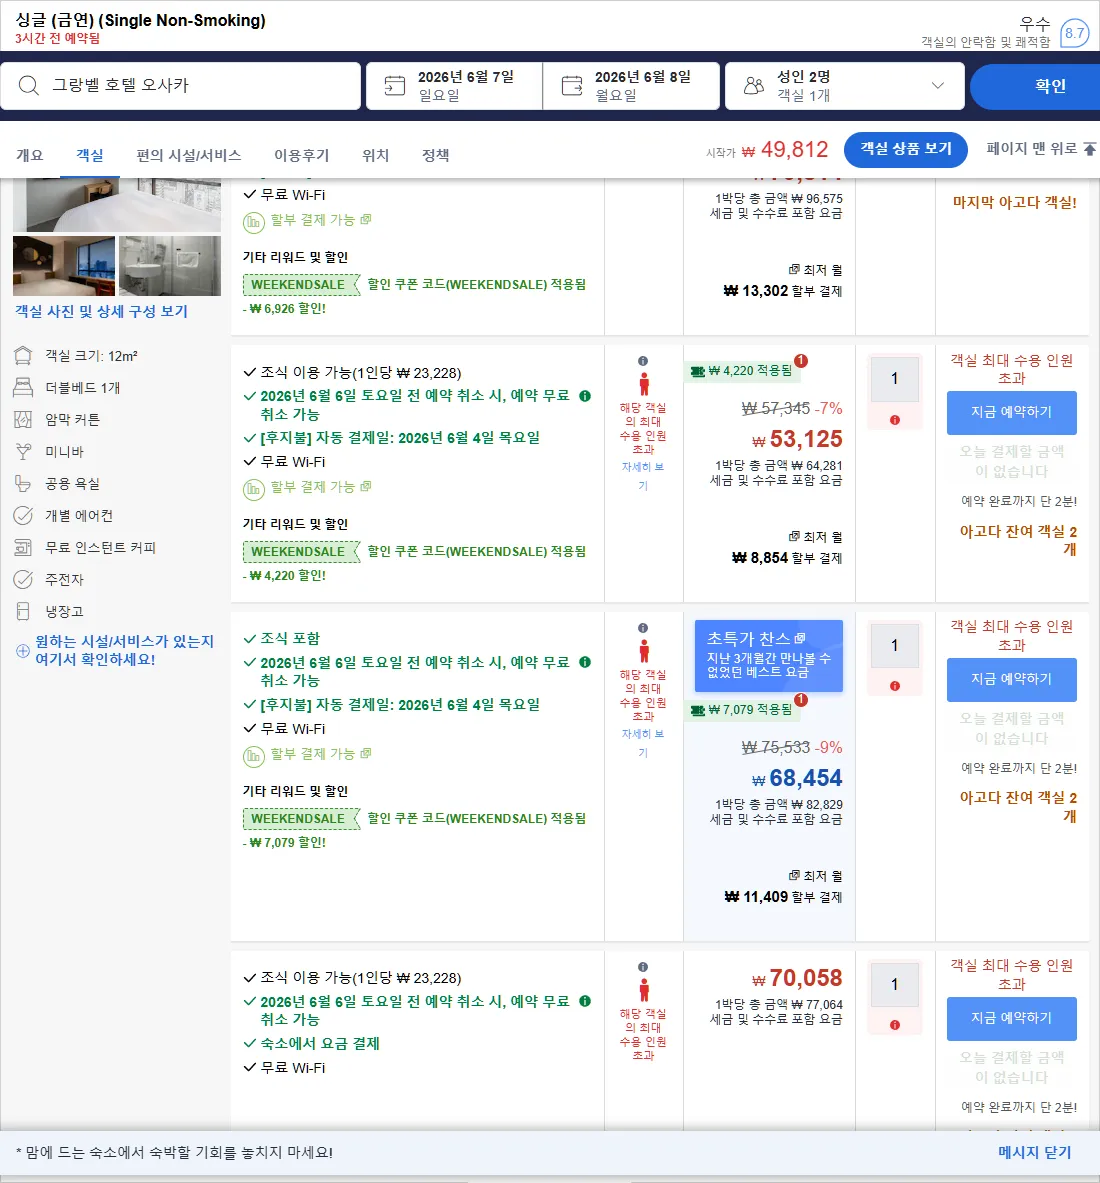Open the 이용후기 tab
1100x1183 pixels.
(x=302, y=155)
